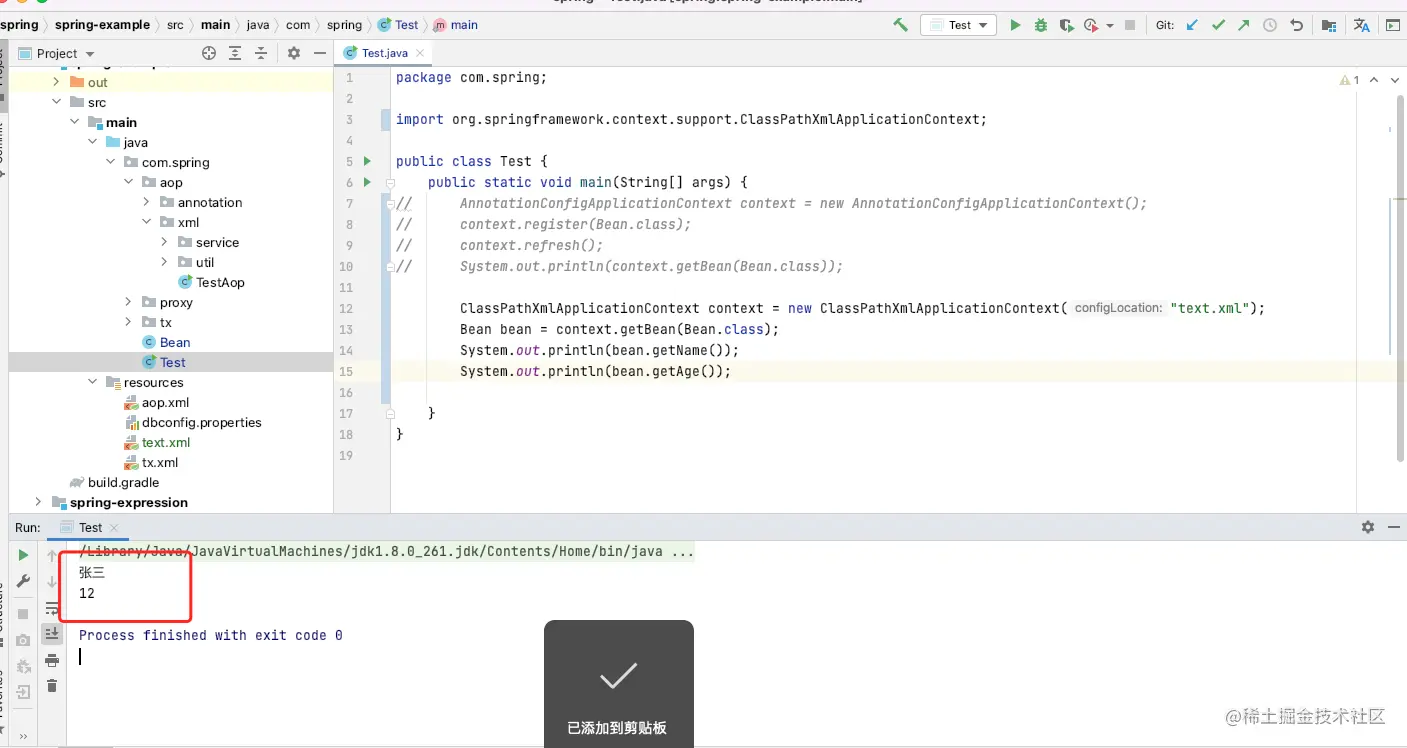Open run configuration wrench in Run panel
Screen dimensions: 1407x748
tap(23, 581)
